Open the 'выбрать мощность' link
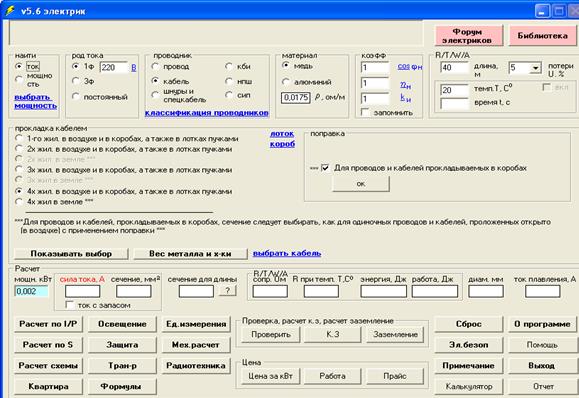579x398 pixels. [35, 101]
